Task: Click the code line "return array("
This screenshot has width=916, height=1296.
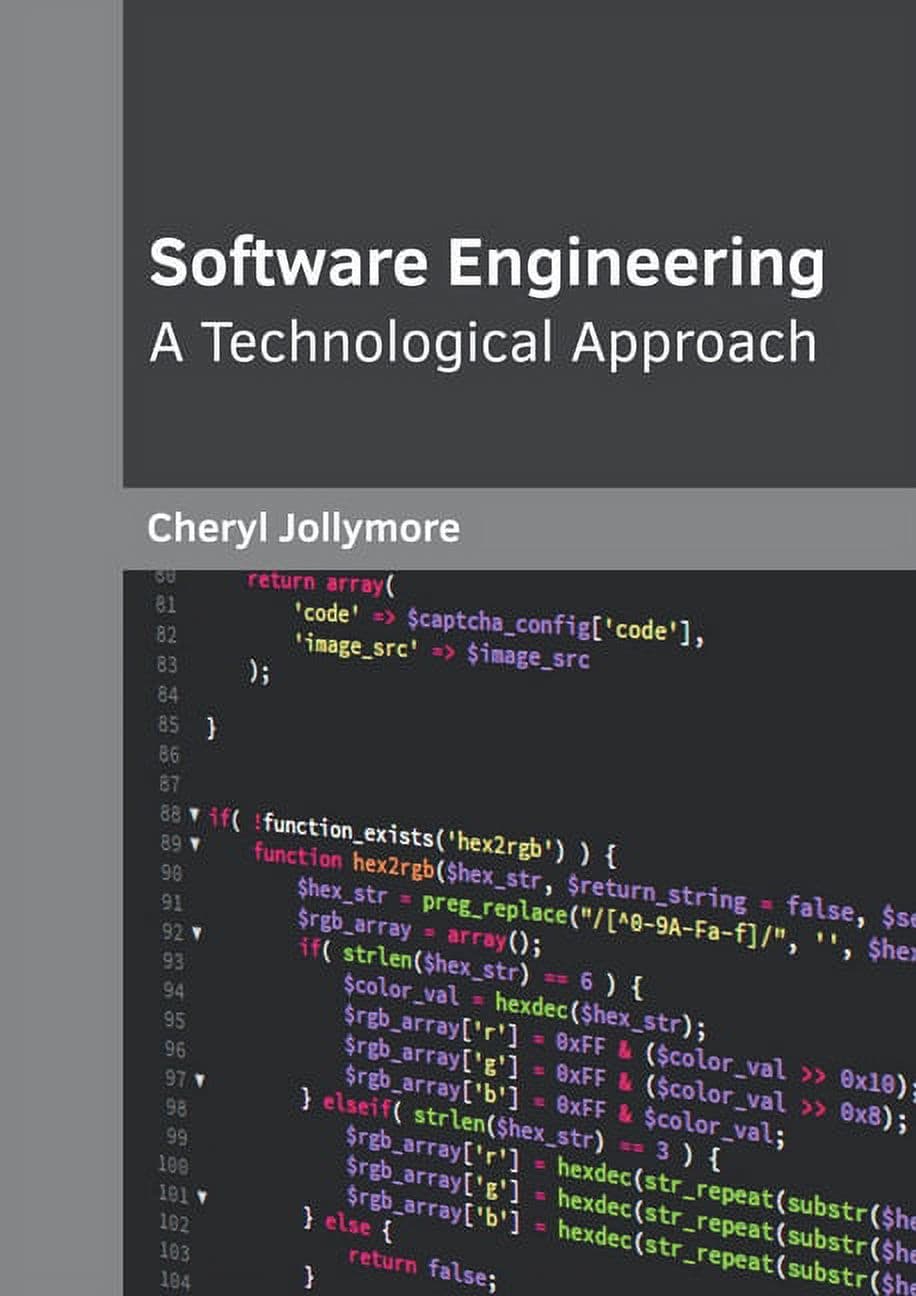Action: click(x=321, y=583)
